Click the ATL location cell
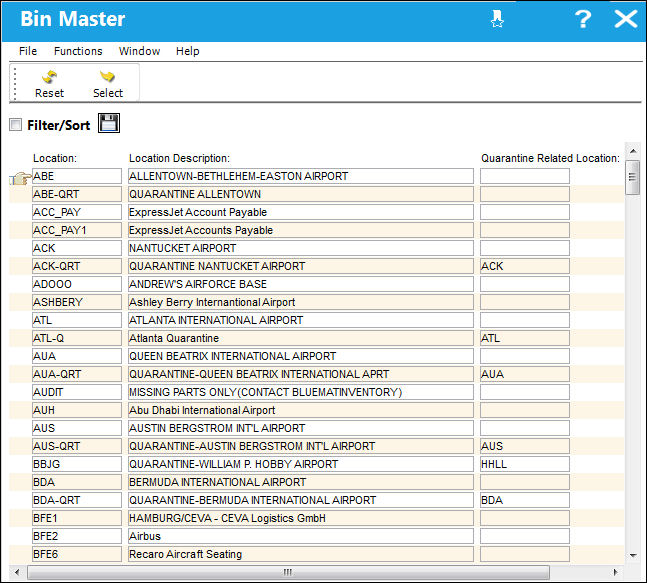 77,320
